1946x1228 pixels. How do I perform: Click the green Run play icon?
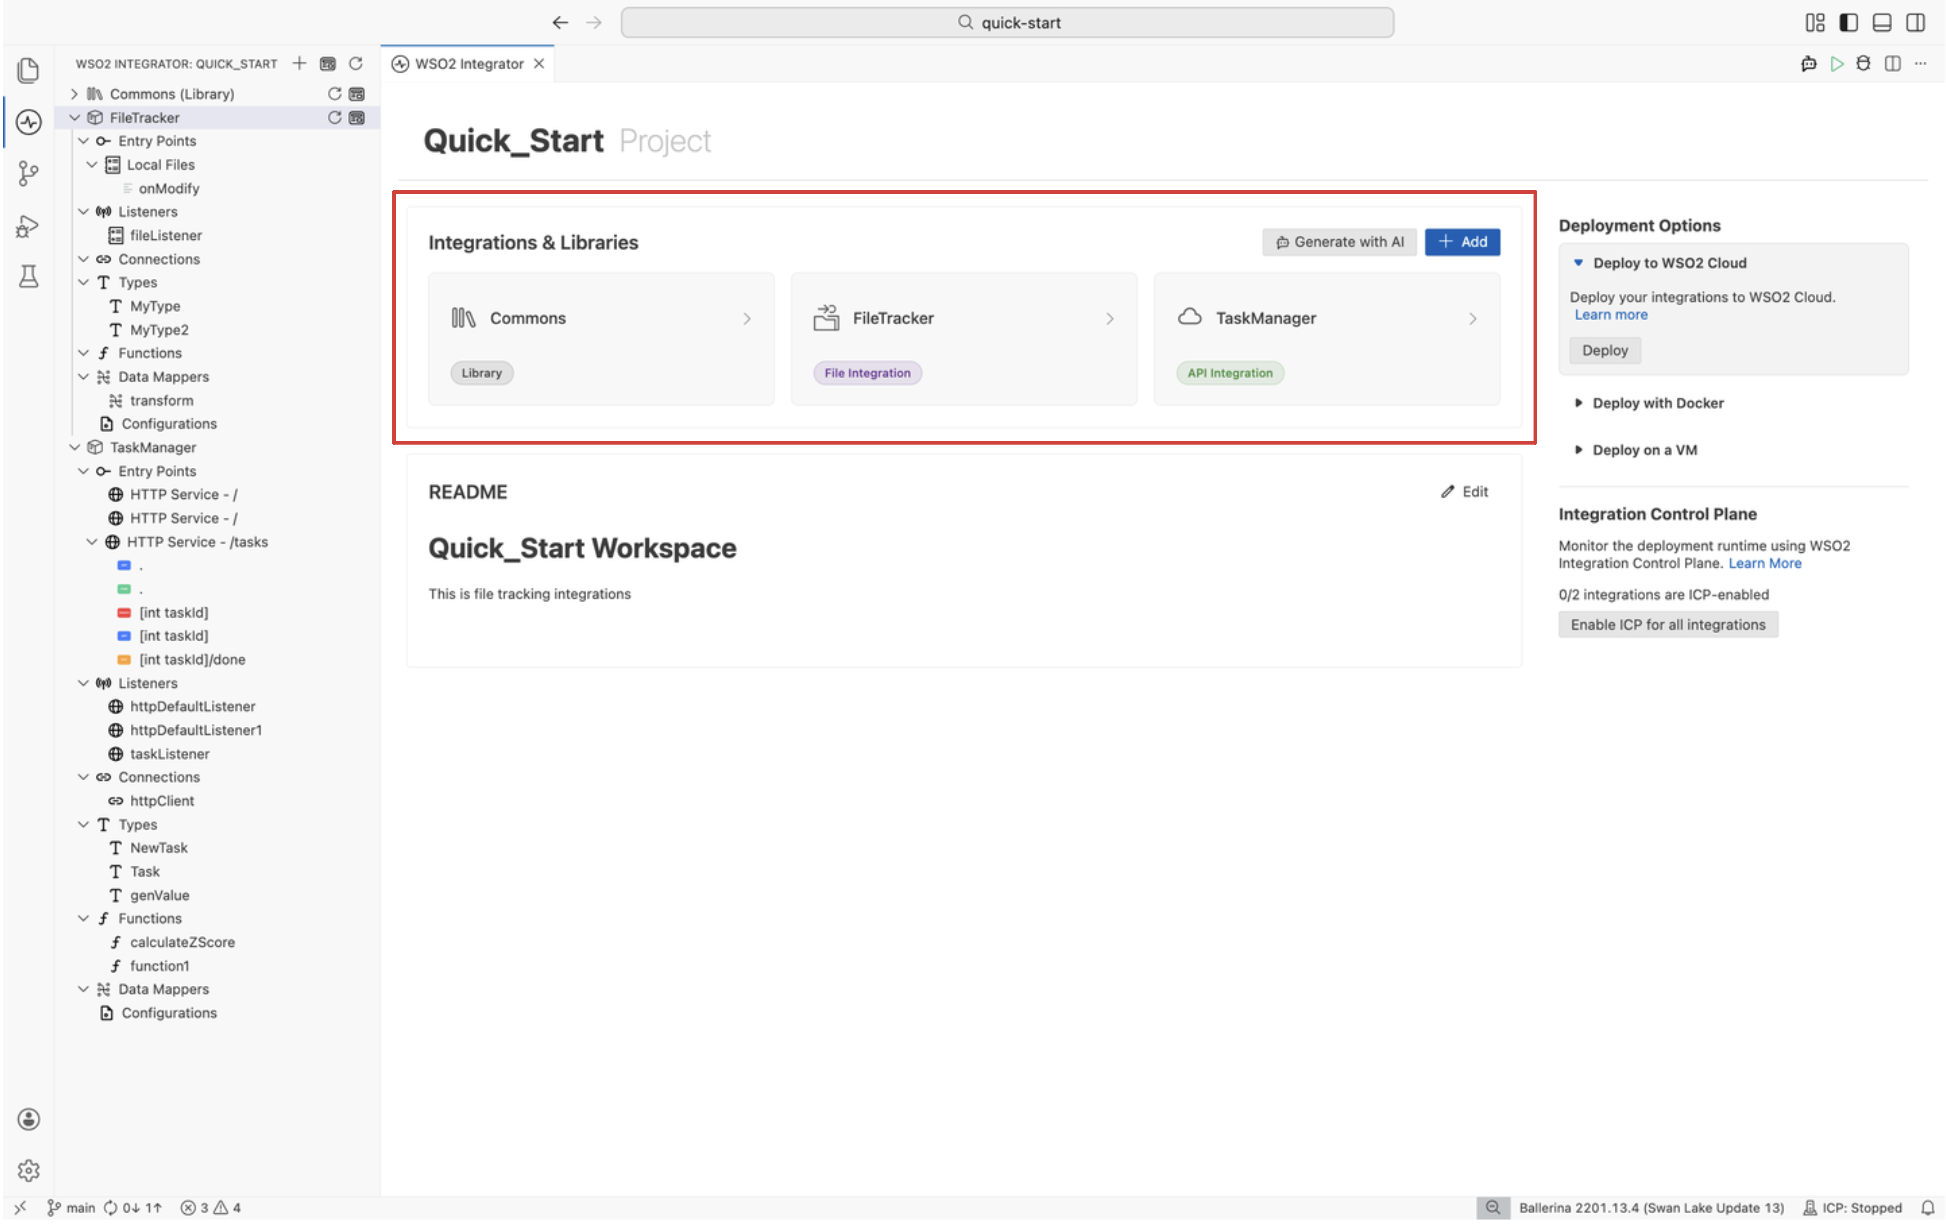pos(1837,63)
